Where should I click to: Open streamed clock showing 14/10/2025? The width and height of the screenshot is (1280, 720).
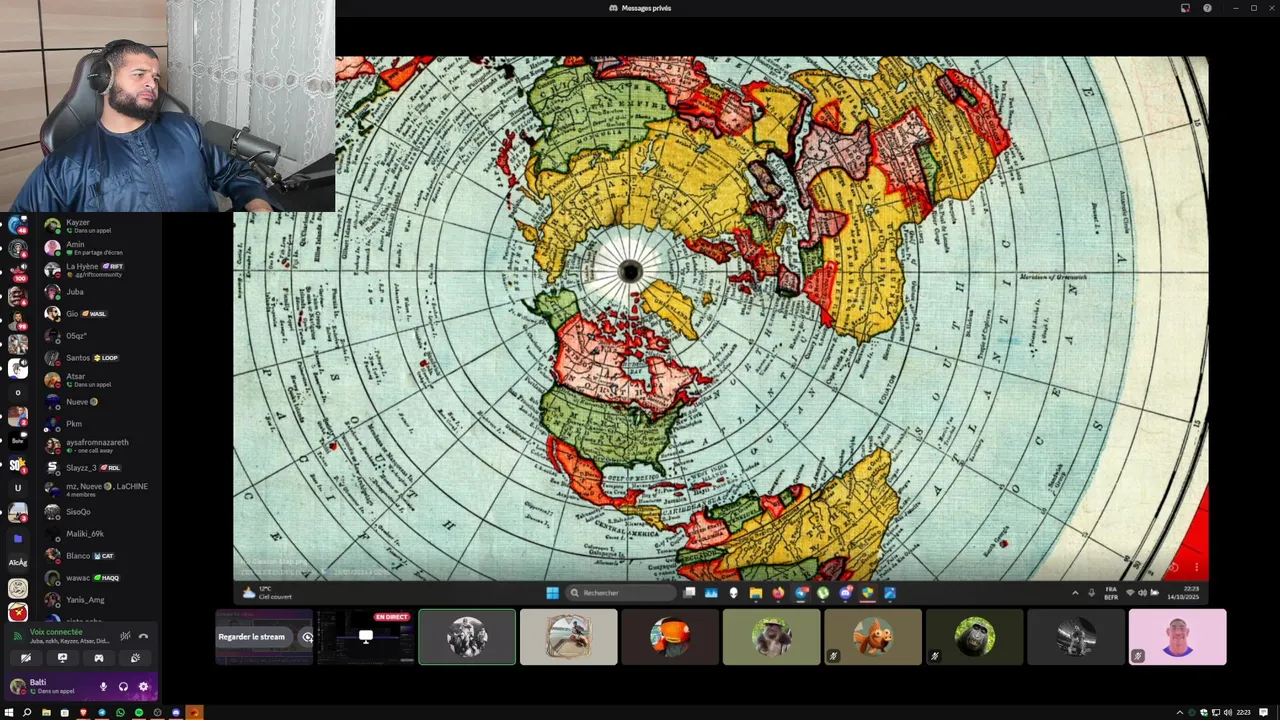[x=1184, y=593]
